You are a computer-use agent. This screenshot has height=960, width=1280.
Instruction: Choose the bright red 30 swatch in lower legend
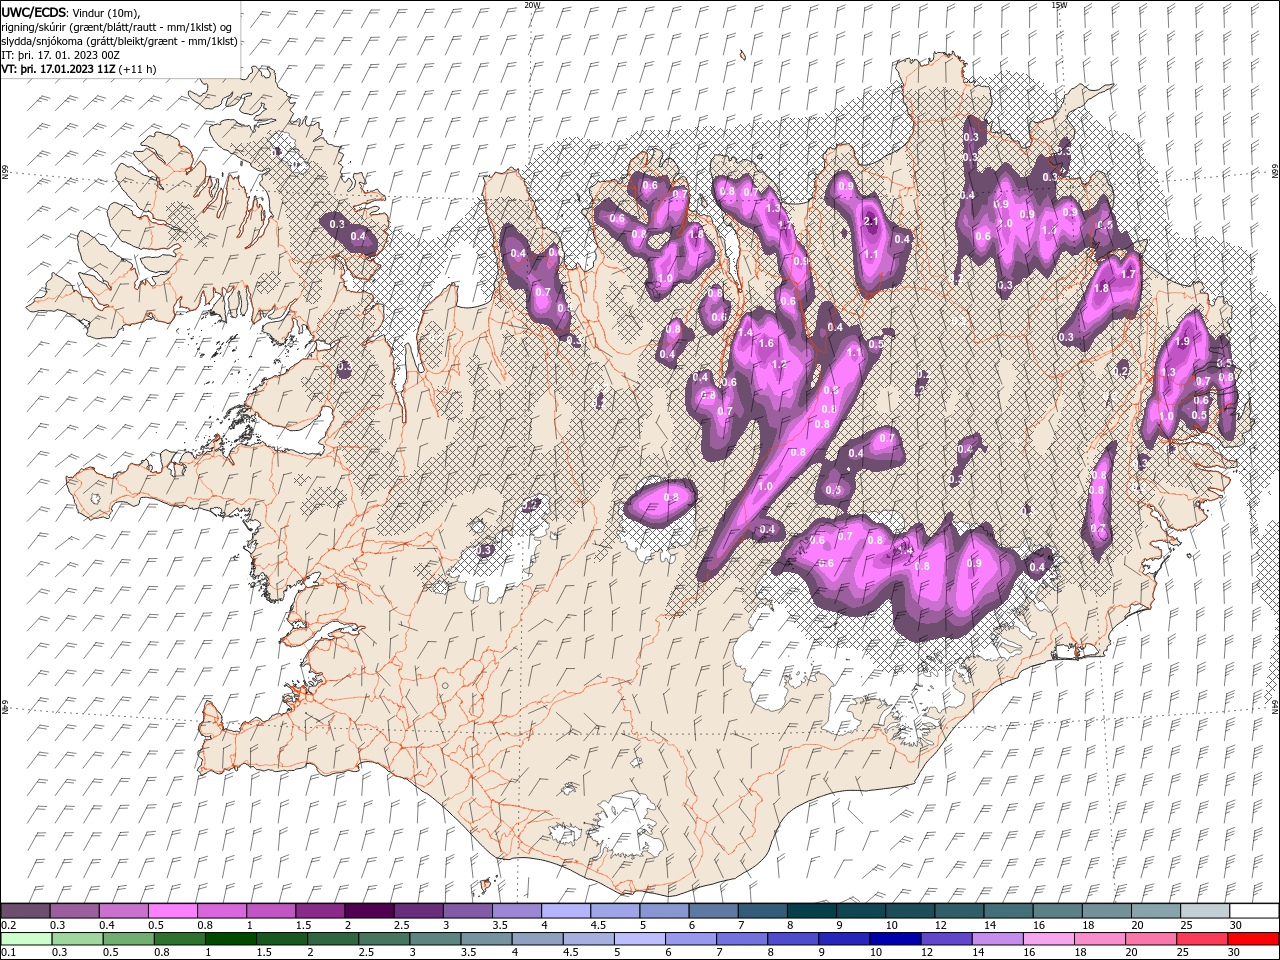click(x=1253, y=939)
